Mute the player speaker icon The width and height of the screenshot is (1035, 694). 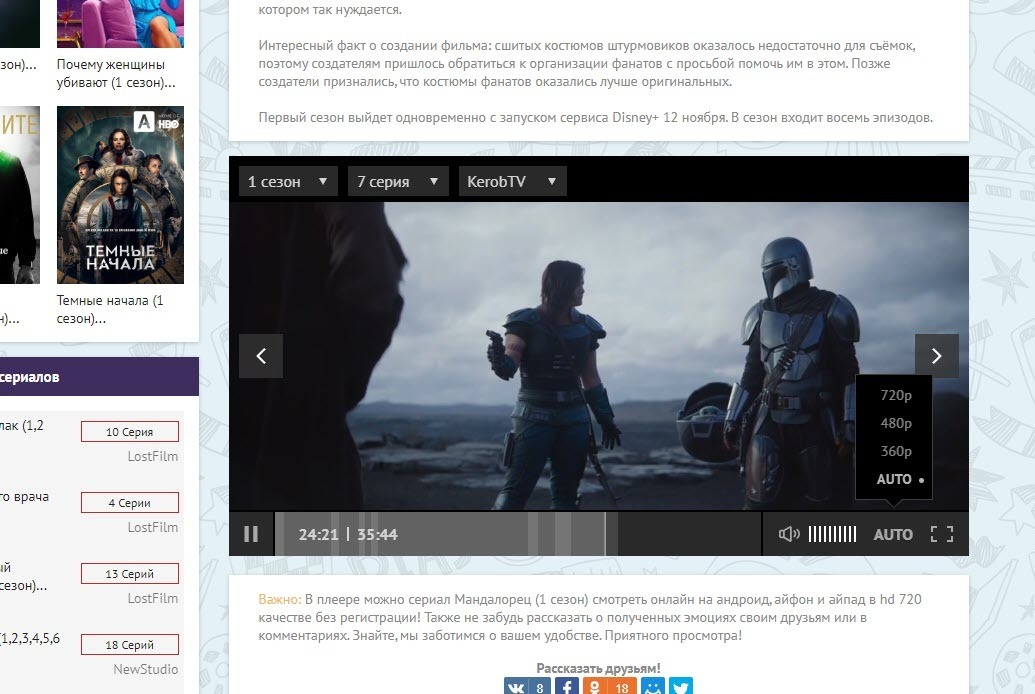(789, 534)
